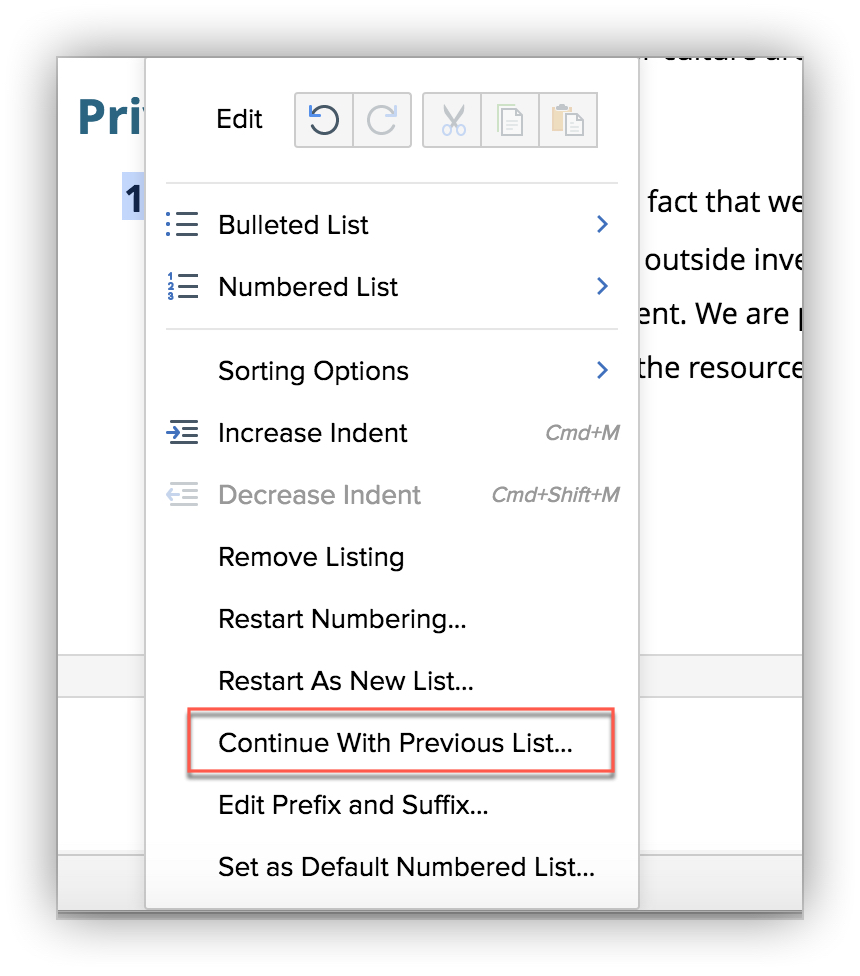This screenshot has width=860, height=976.
Task: Click the disabled Decrease Indent icon
Action: (182, 494)
